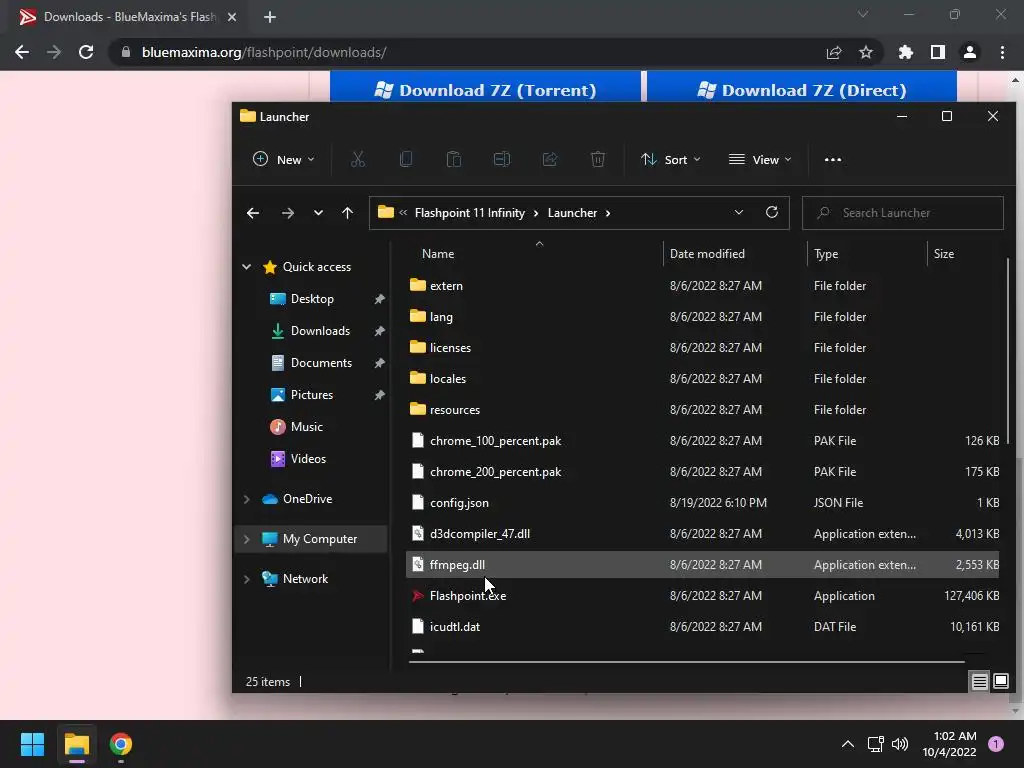The width and height of the screenshot is (1024, 768).
Task: Select the resources folder
Action: coord(703,409)
